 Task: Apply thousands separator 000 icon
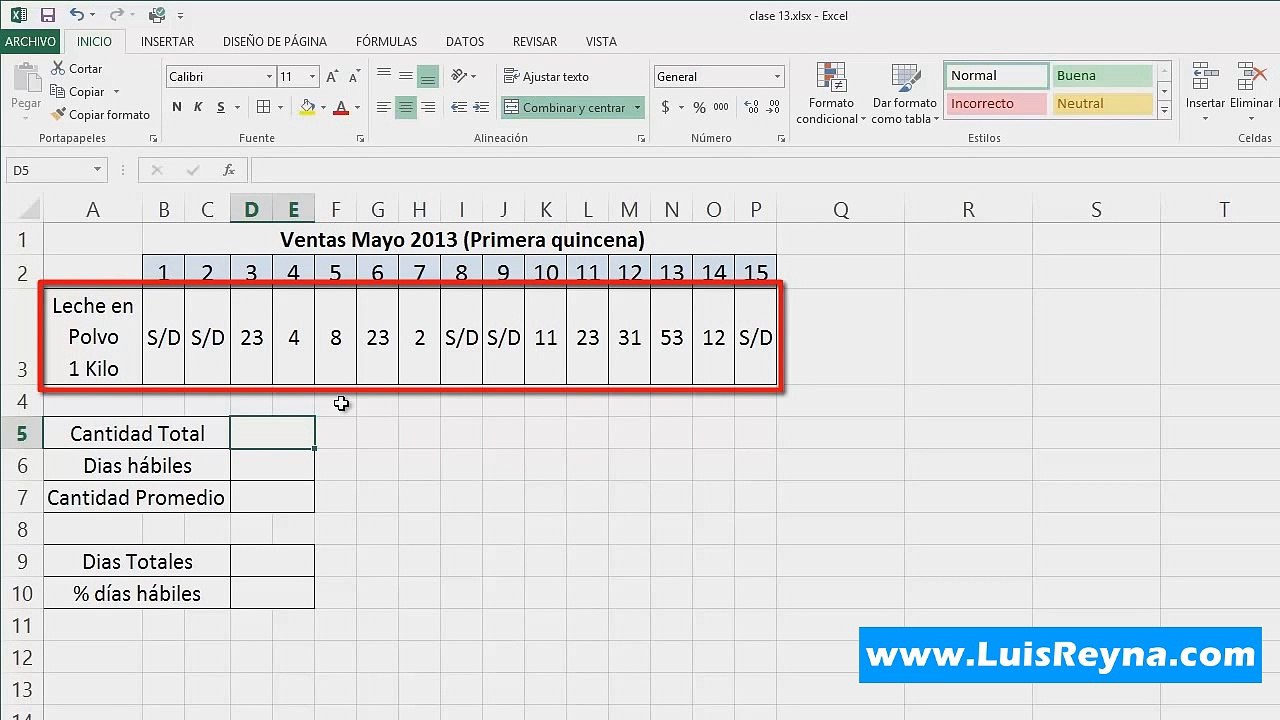point(720,107)
